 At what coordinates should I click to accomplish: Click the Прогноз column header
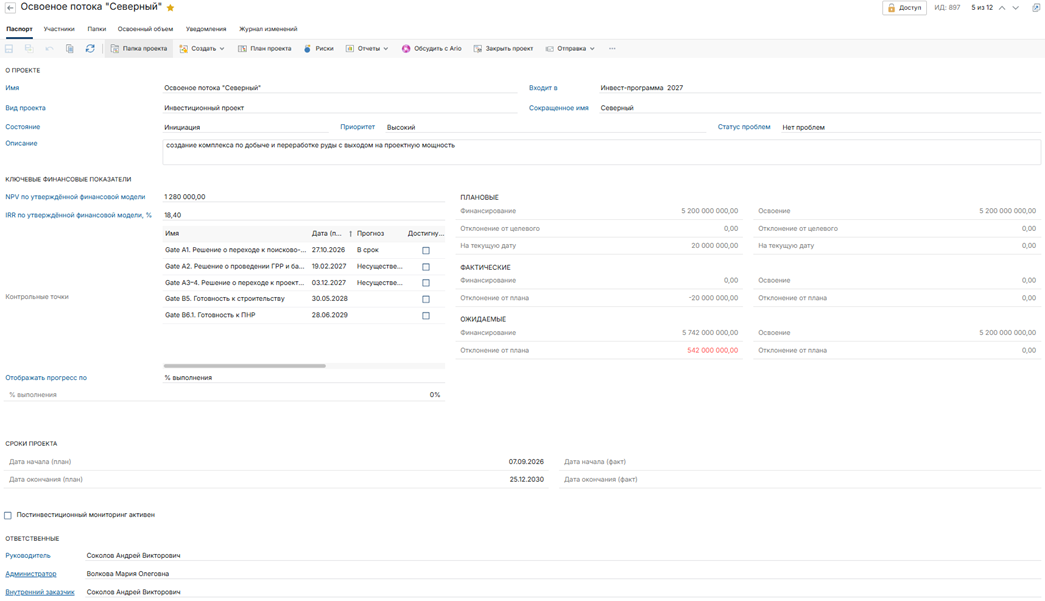(371, 234)
